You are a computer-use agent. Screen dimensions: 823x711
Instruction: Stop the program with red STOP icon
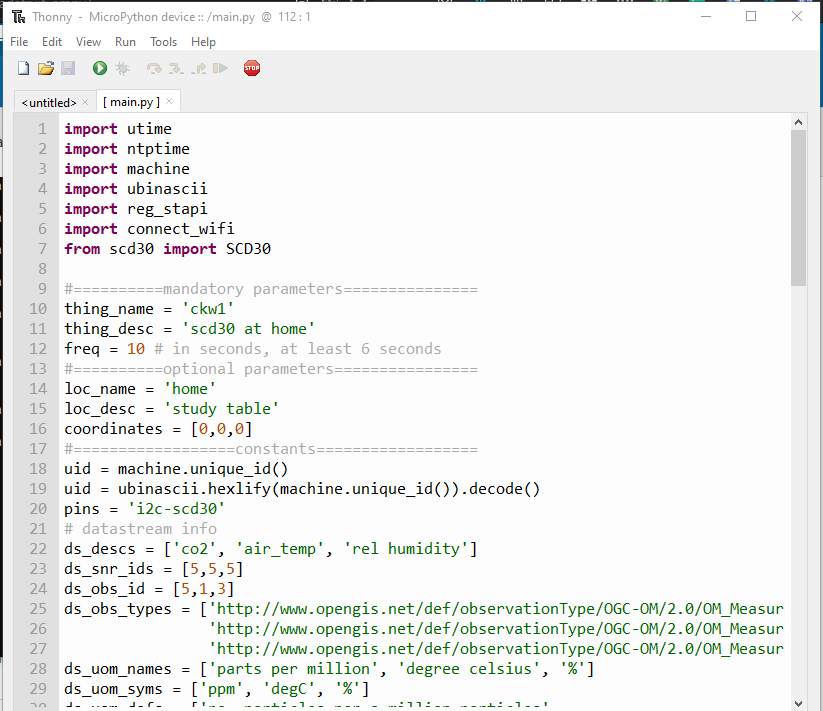tap(252, 68)
